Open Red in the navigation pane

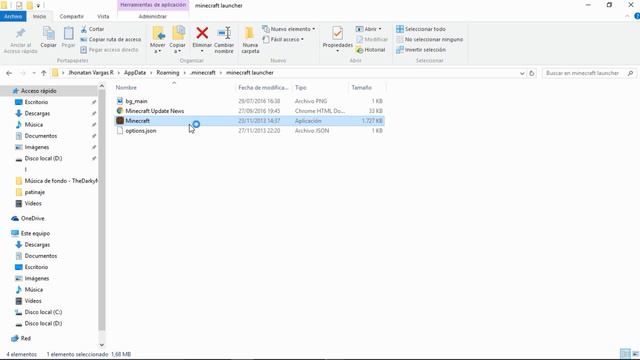(25, 338)
